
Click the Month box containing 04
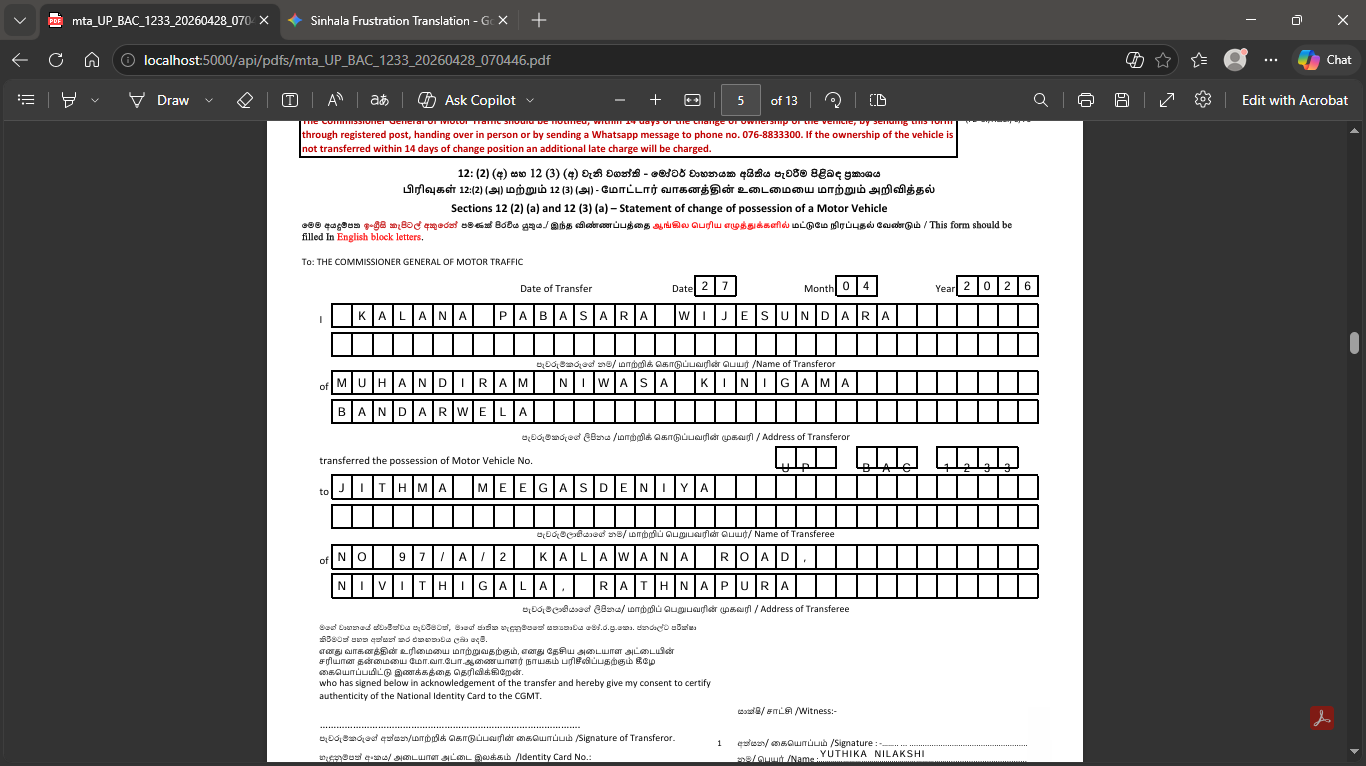(856, 286)
